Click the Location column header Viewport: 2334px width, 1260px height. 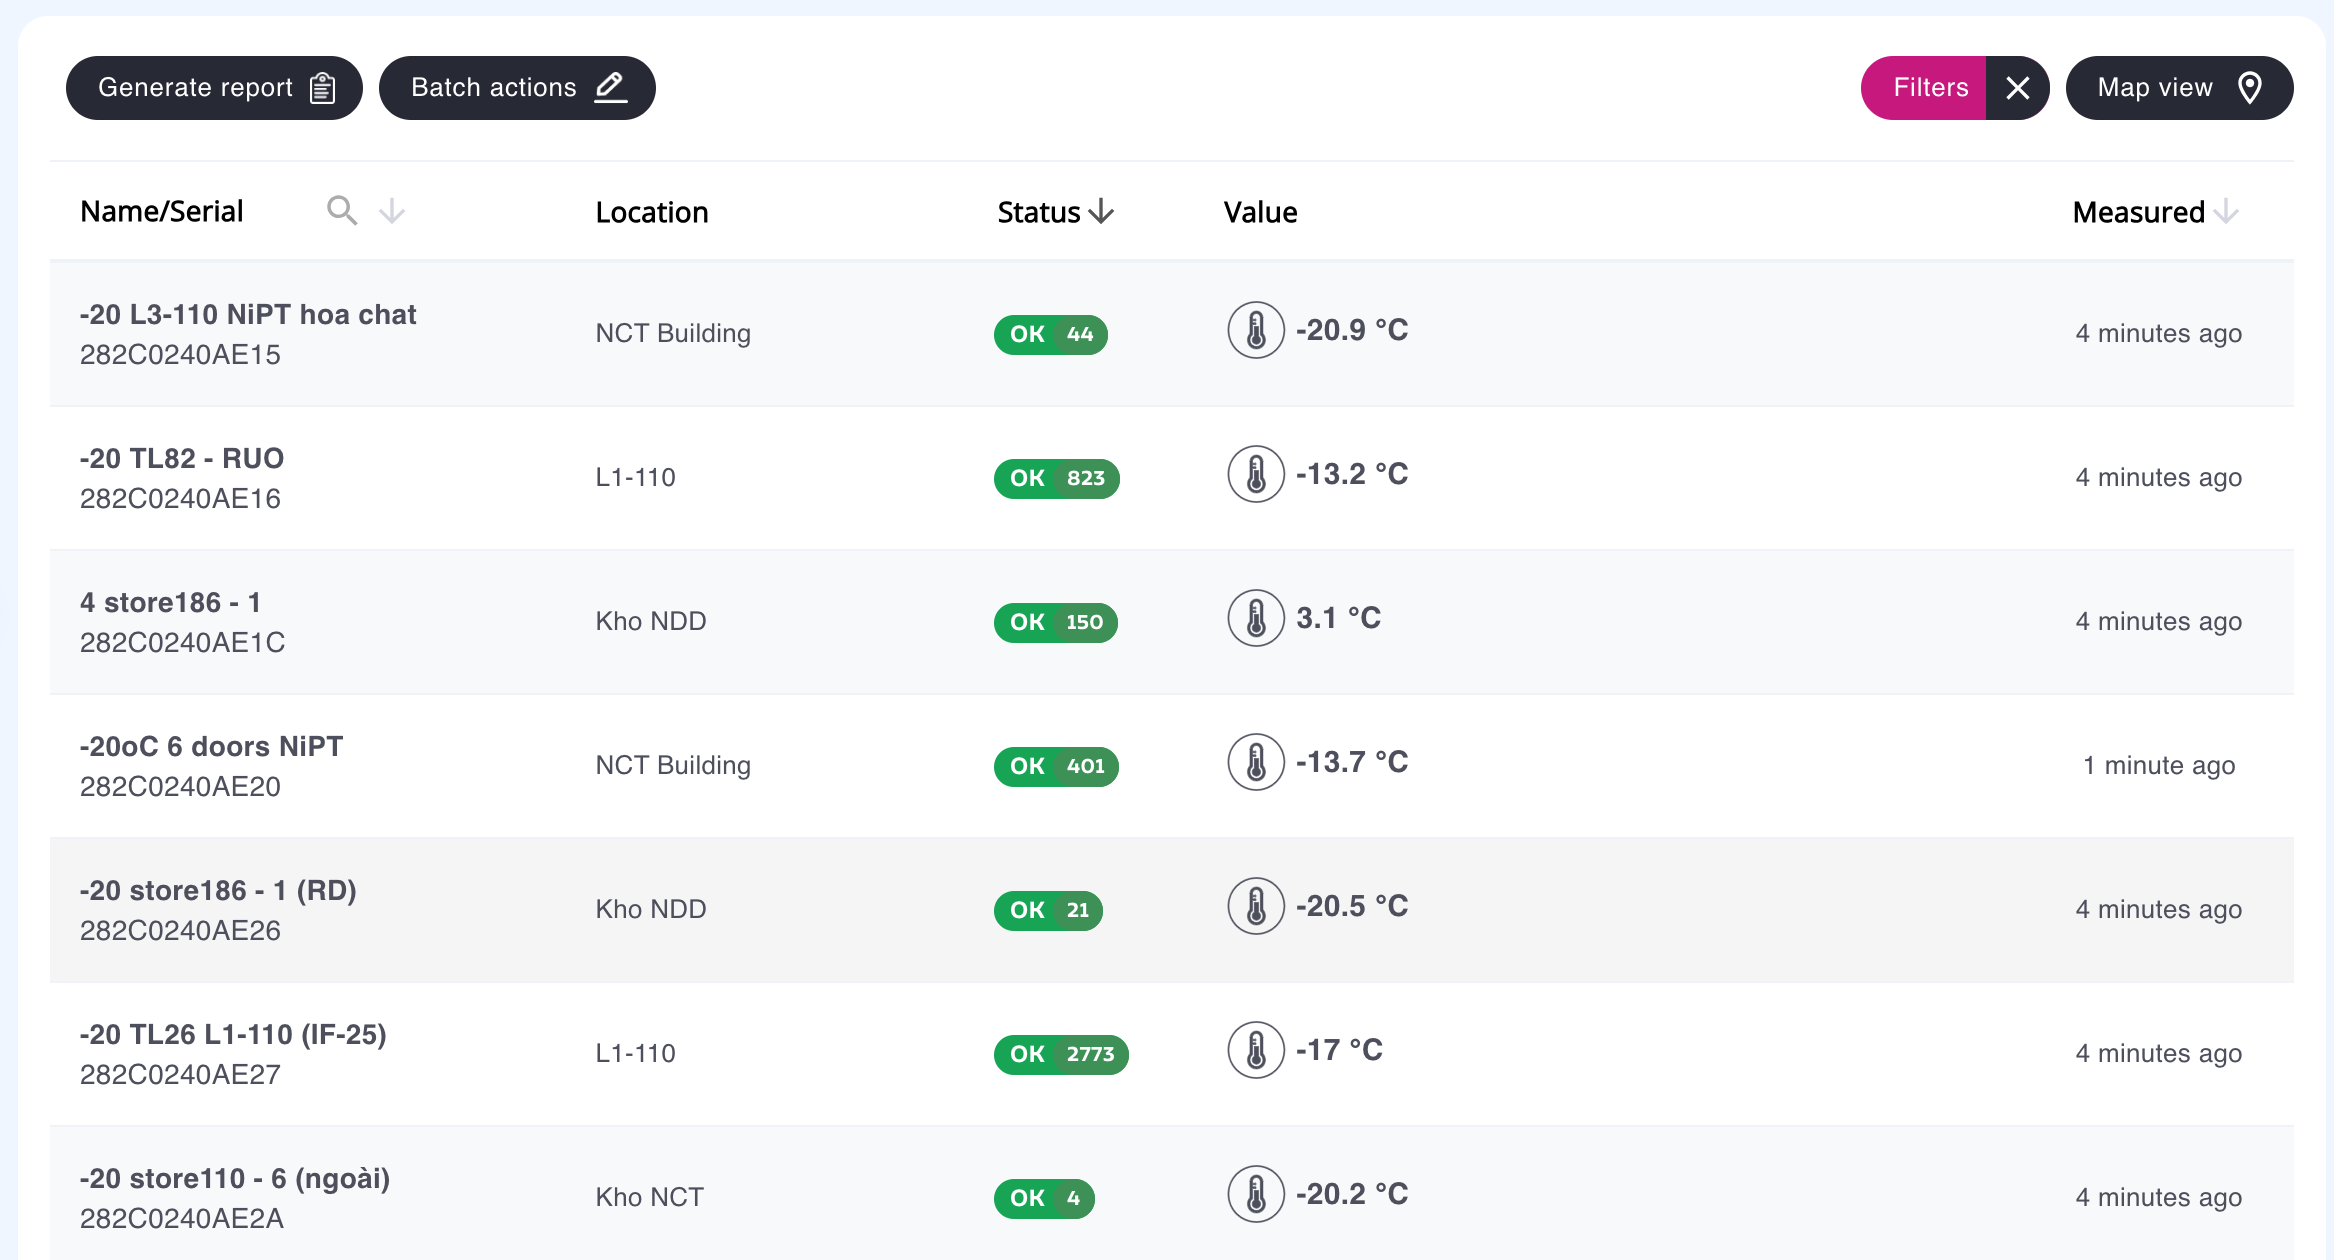(652, 212)
